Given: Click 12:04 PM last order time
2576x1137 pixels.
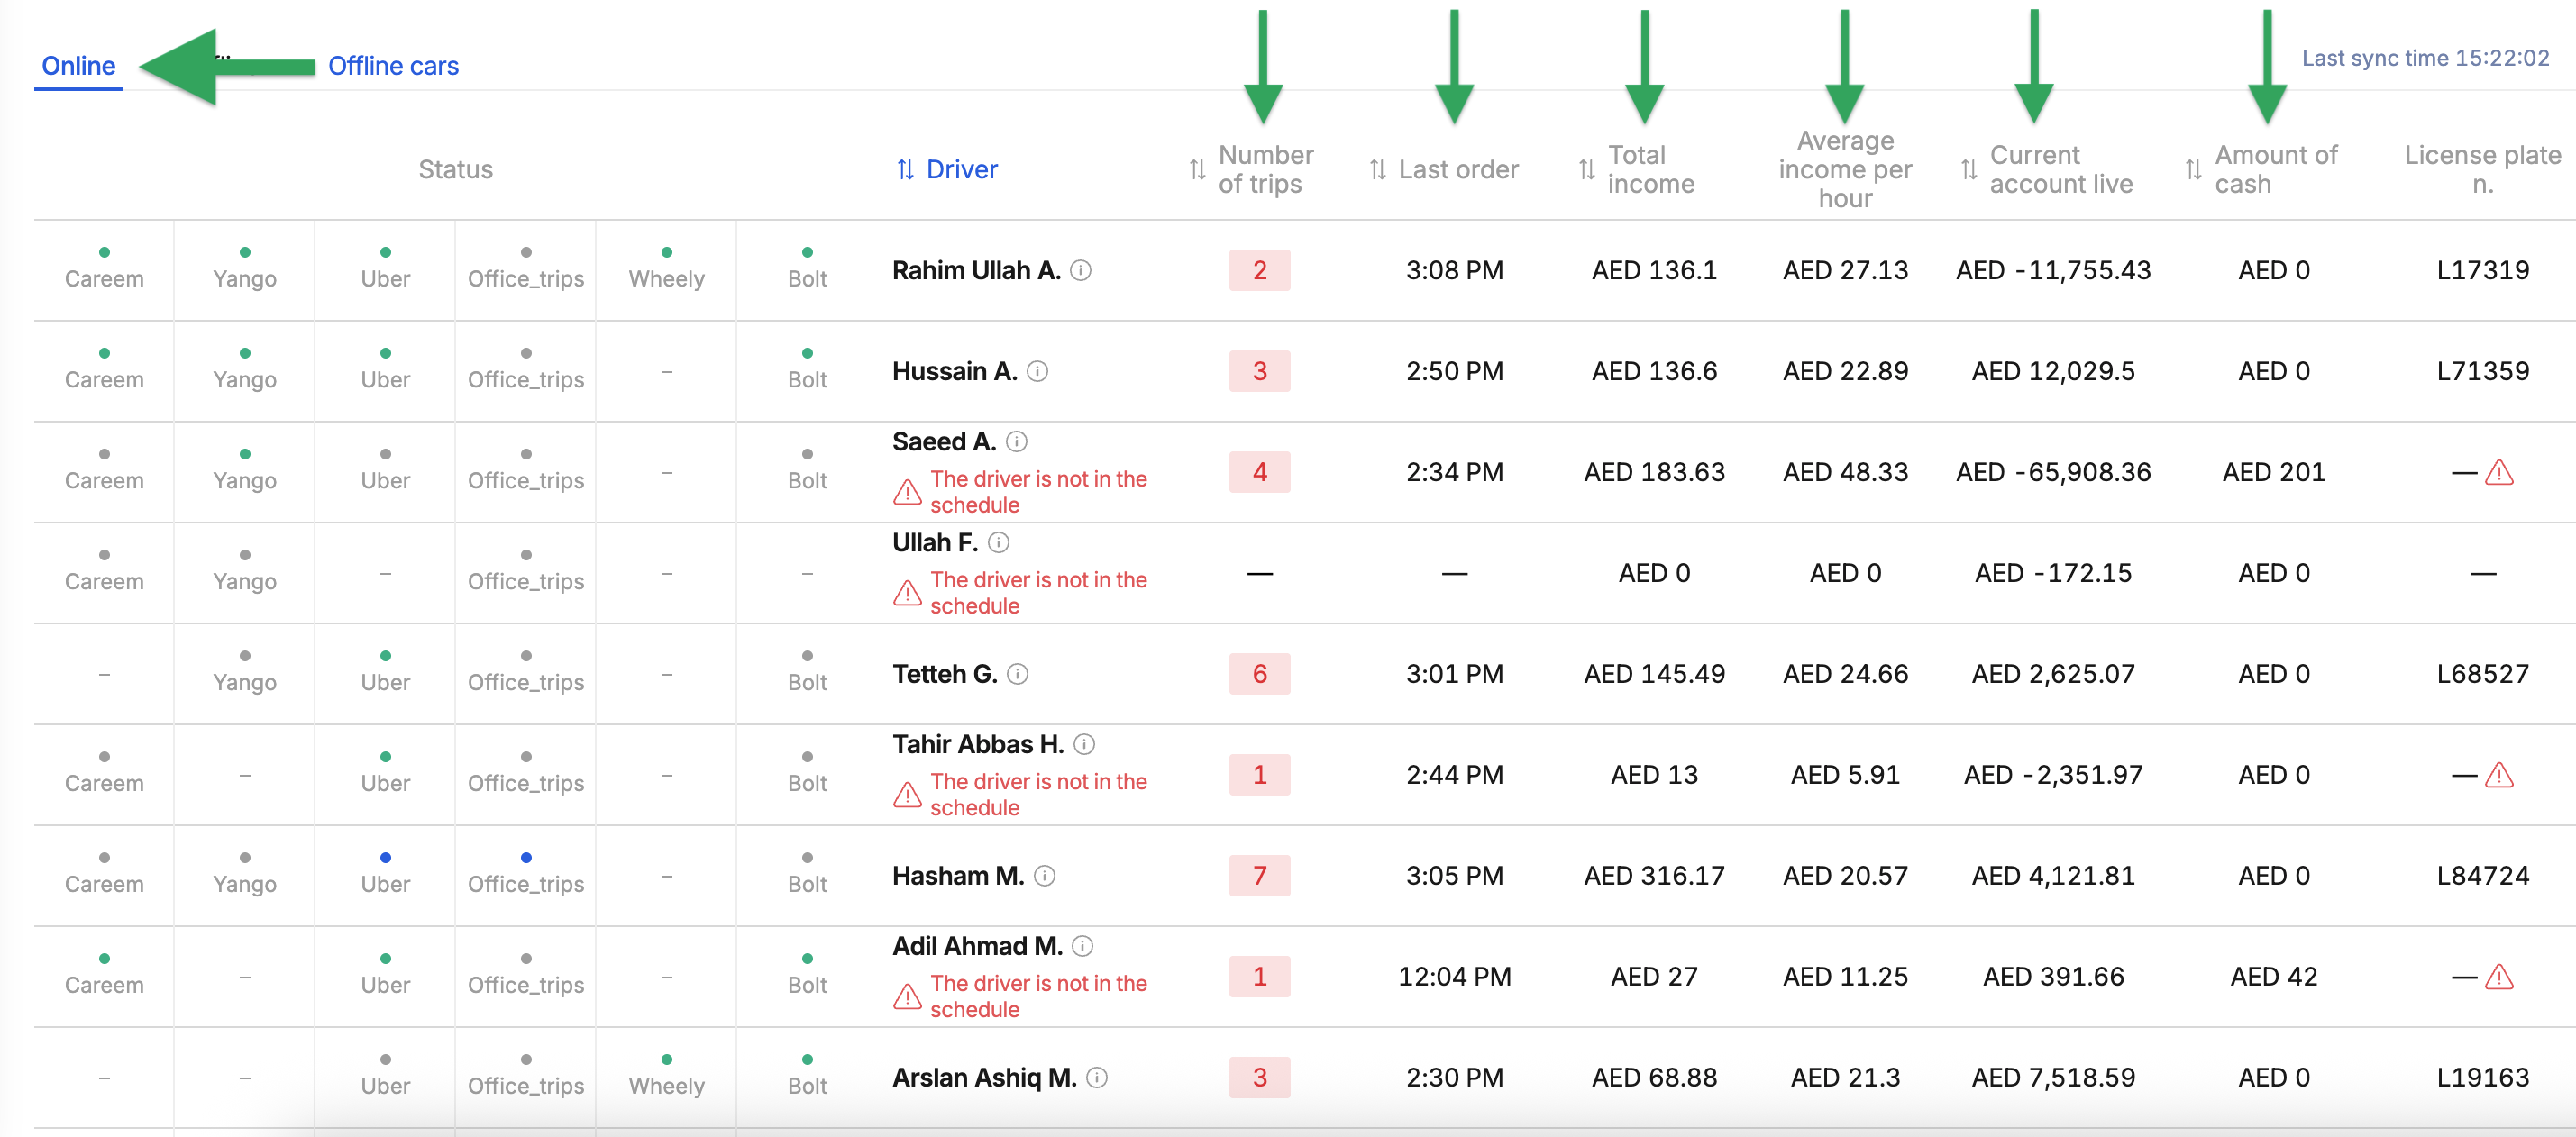Looking at the screenshot, I should point(1454,977).
